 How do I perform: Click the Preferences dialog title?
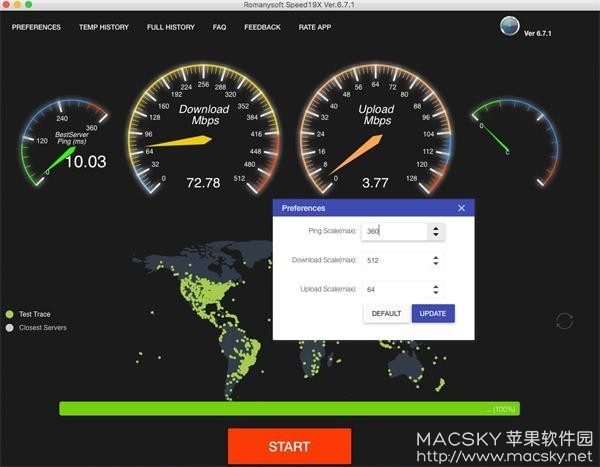click(303, 208)
